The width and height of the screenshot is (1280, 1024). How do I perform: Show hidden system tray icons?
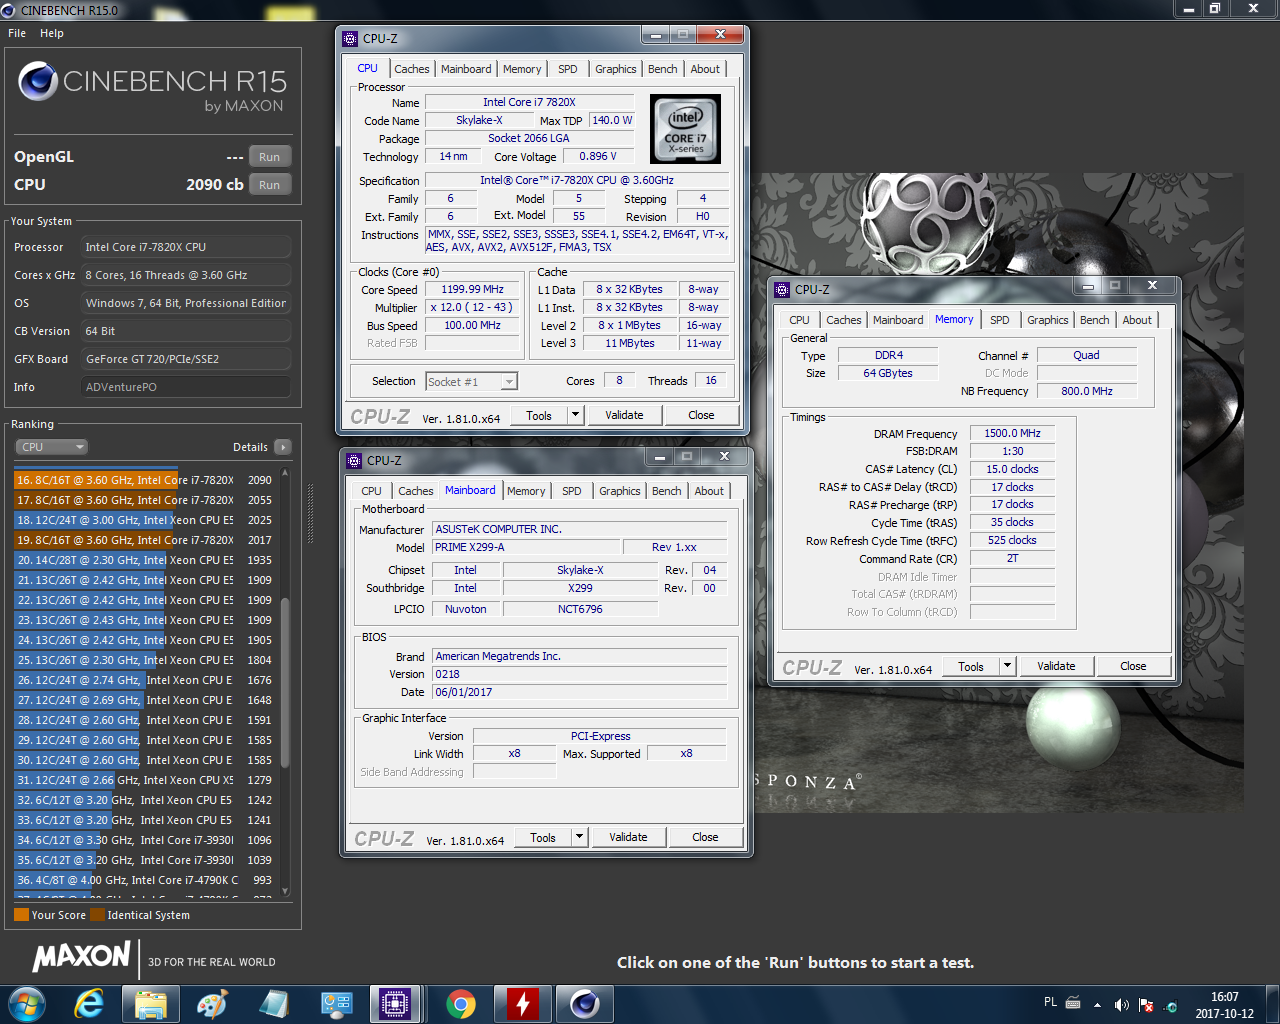coord(1098,1005)
